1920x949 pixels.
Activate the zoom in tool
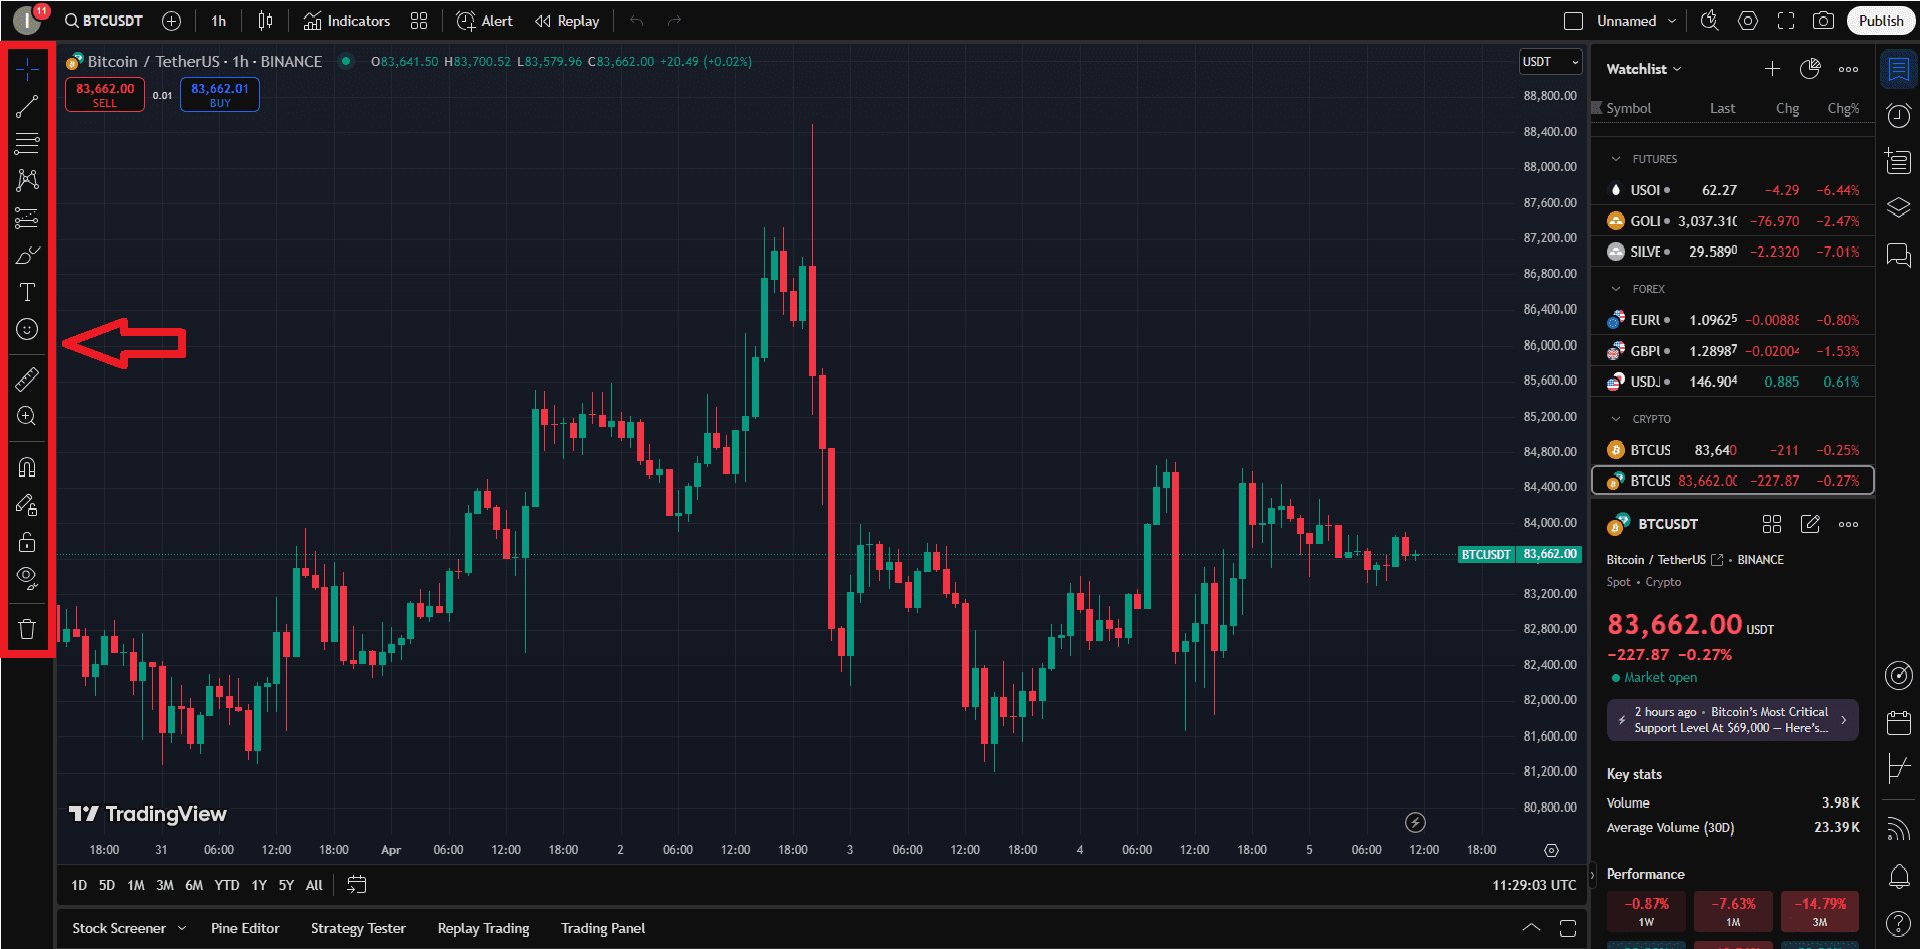click(x=27, y=416)
